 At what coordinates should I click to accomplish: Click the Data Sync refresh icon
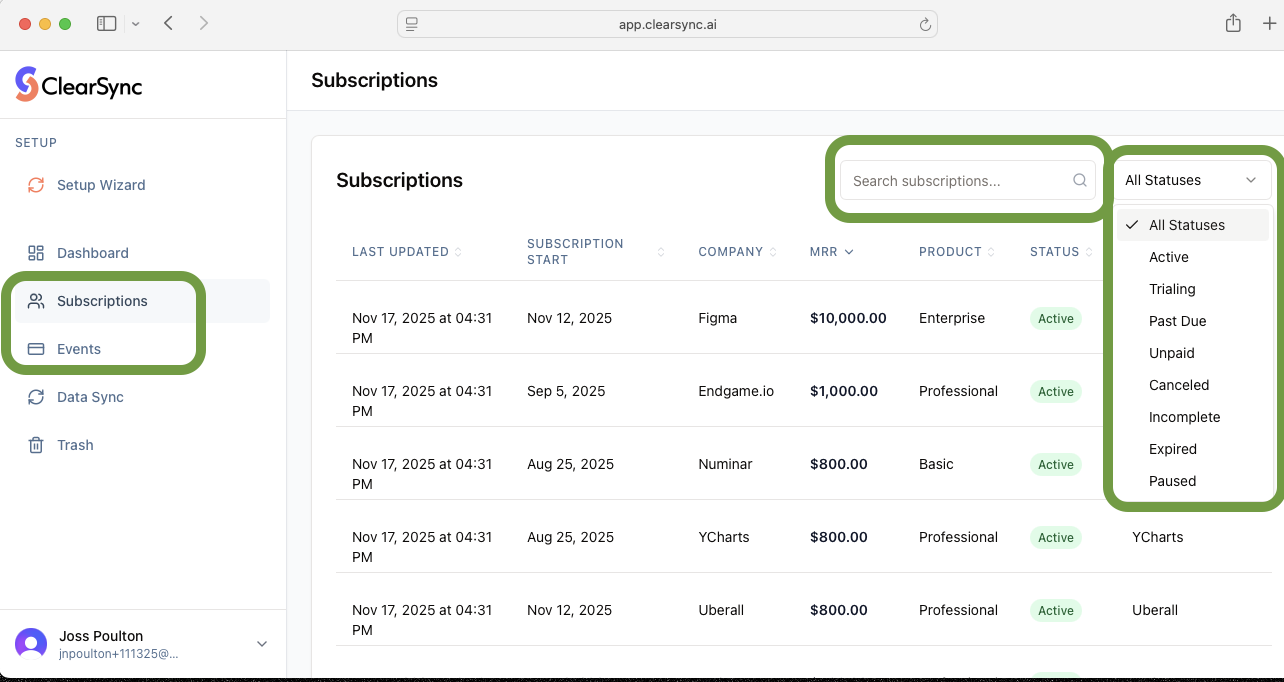(x=36, y=397)
